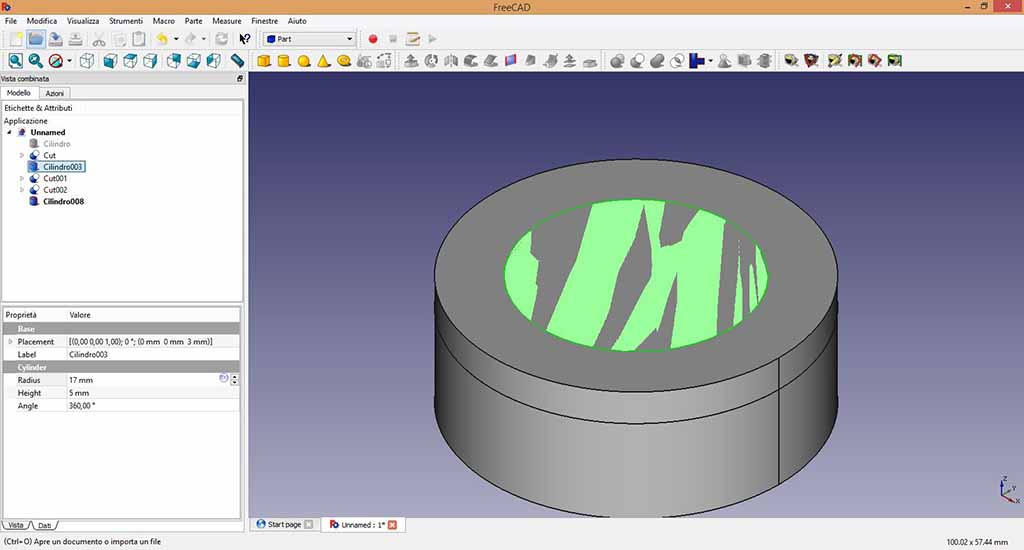Select the greyed Cilindro tree item

coord(57,144)
